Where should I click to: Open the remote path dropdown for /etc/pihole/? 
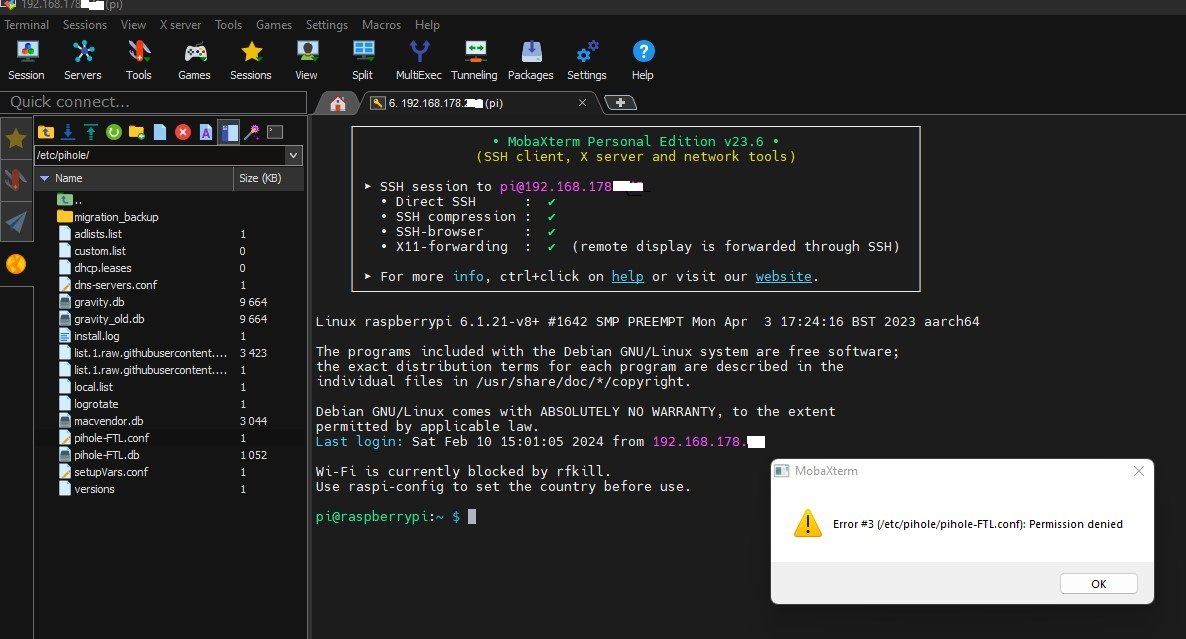tap(293, 156)
